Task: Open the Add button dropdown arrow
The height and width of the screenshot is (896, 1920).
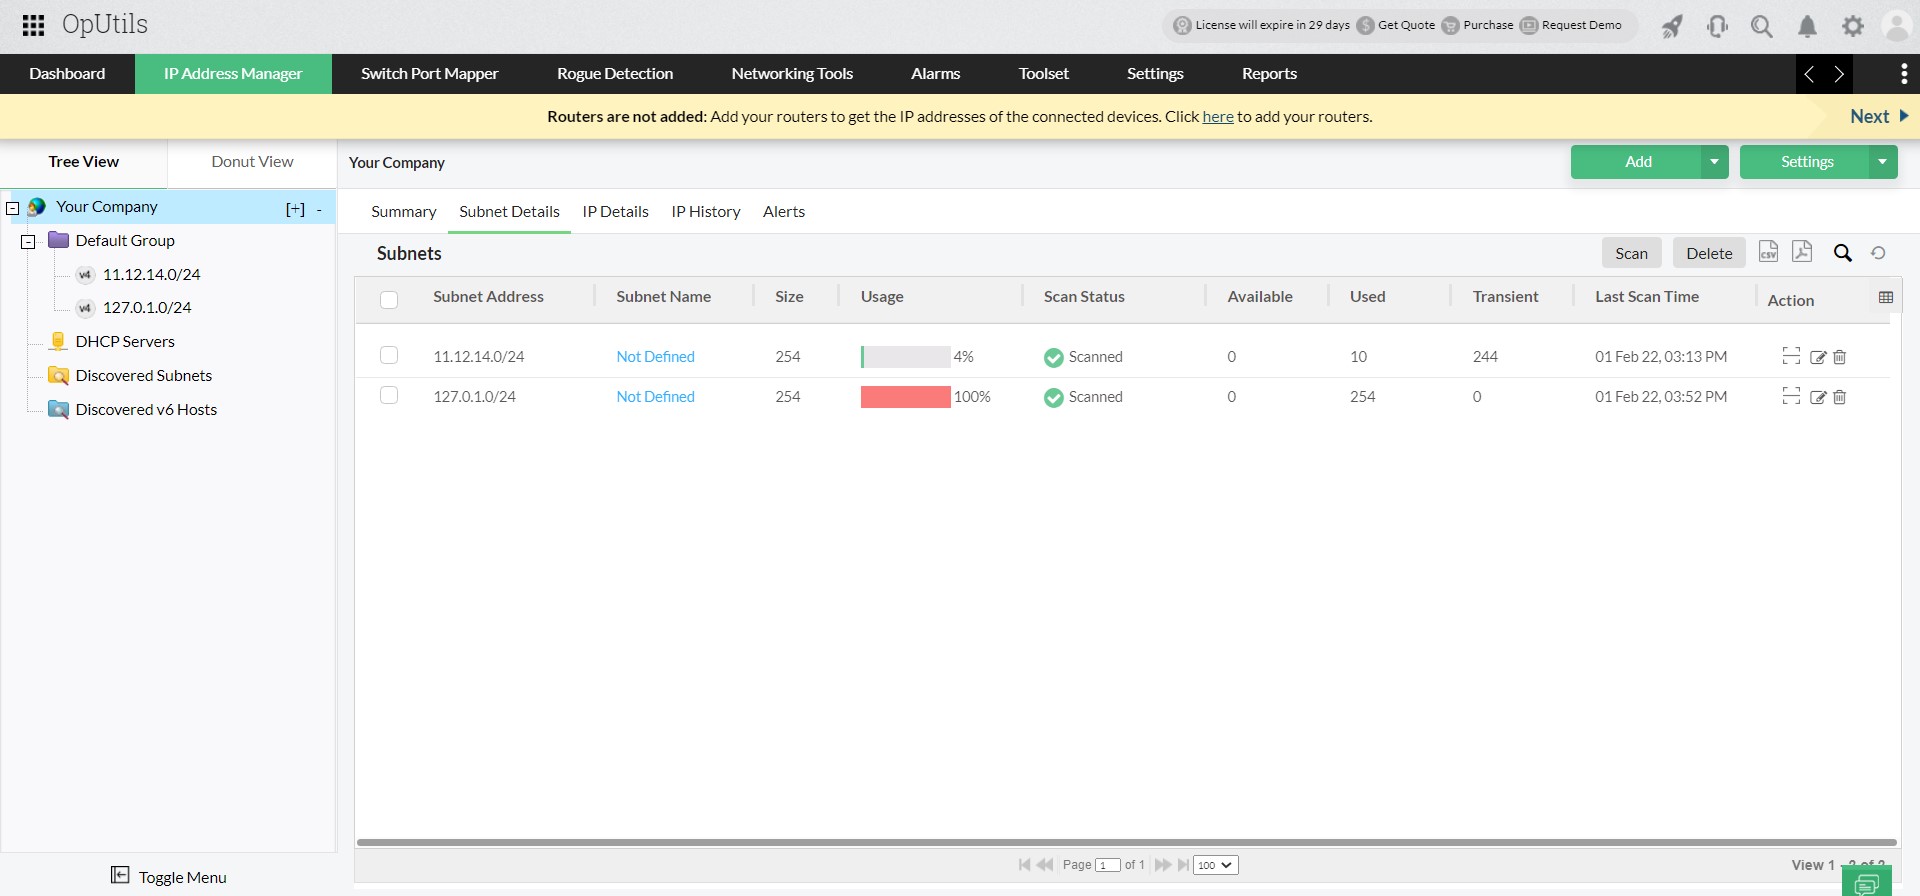Action: [x=1714, y=162]
